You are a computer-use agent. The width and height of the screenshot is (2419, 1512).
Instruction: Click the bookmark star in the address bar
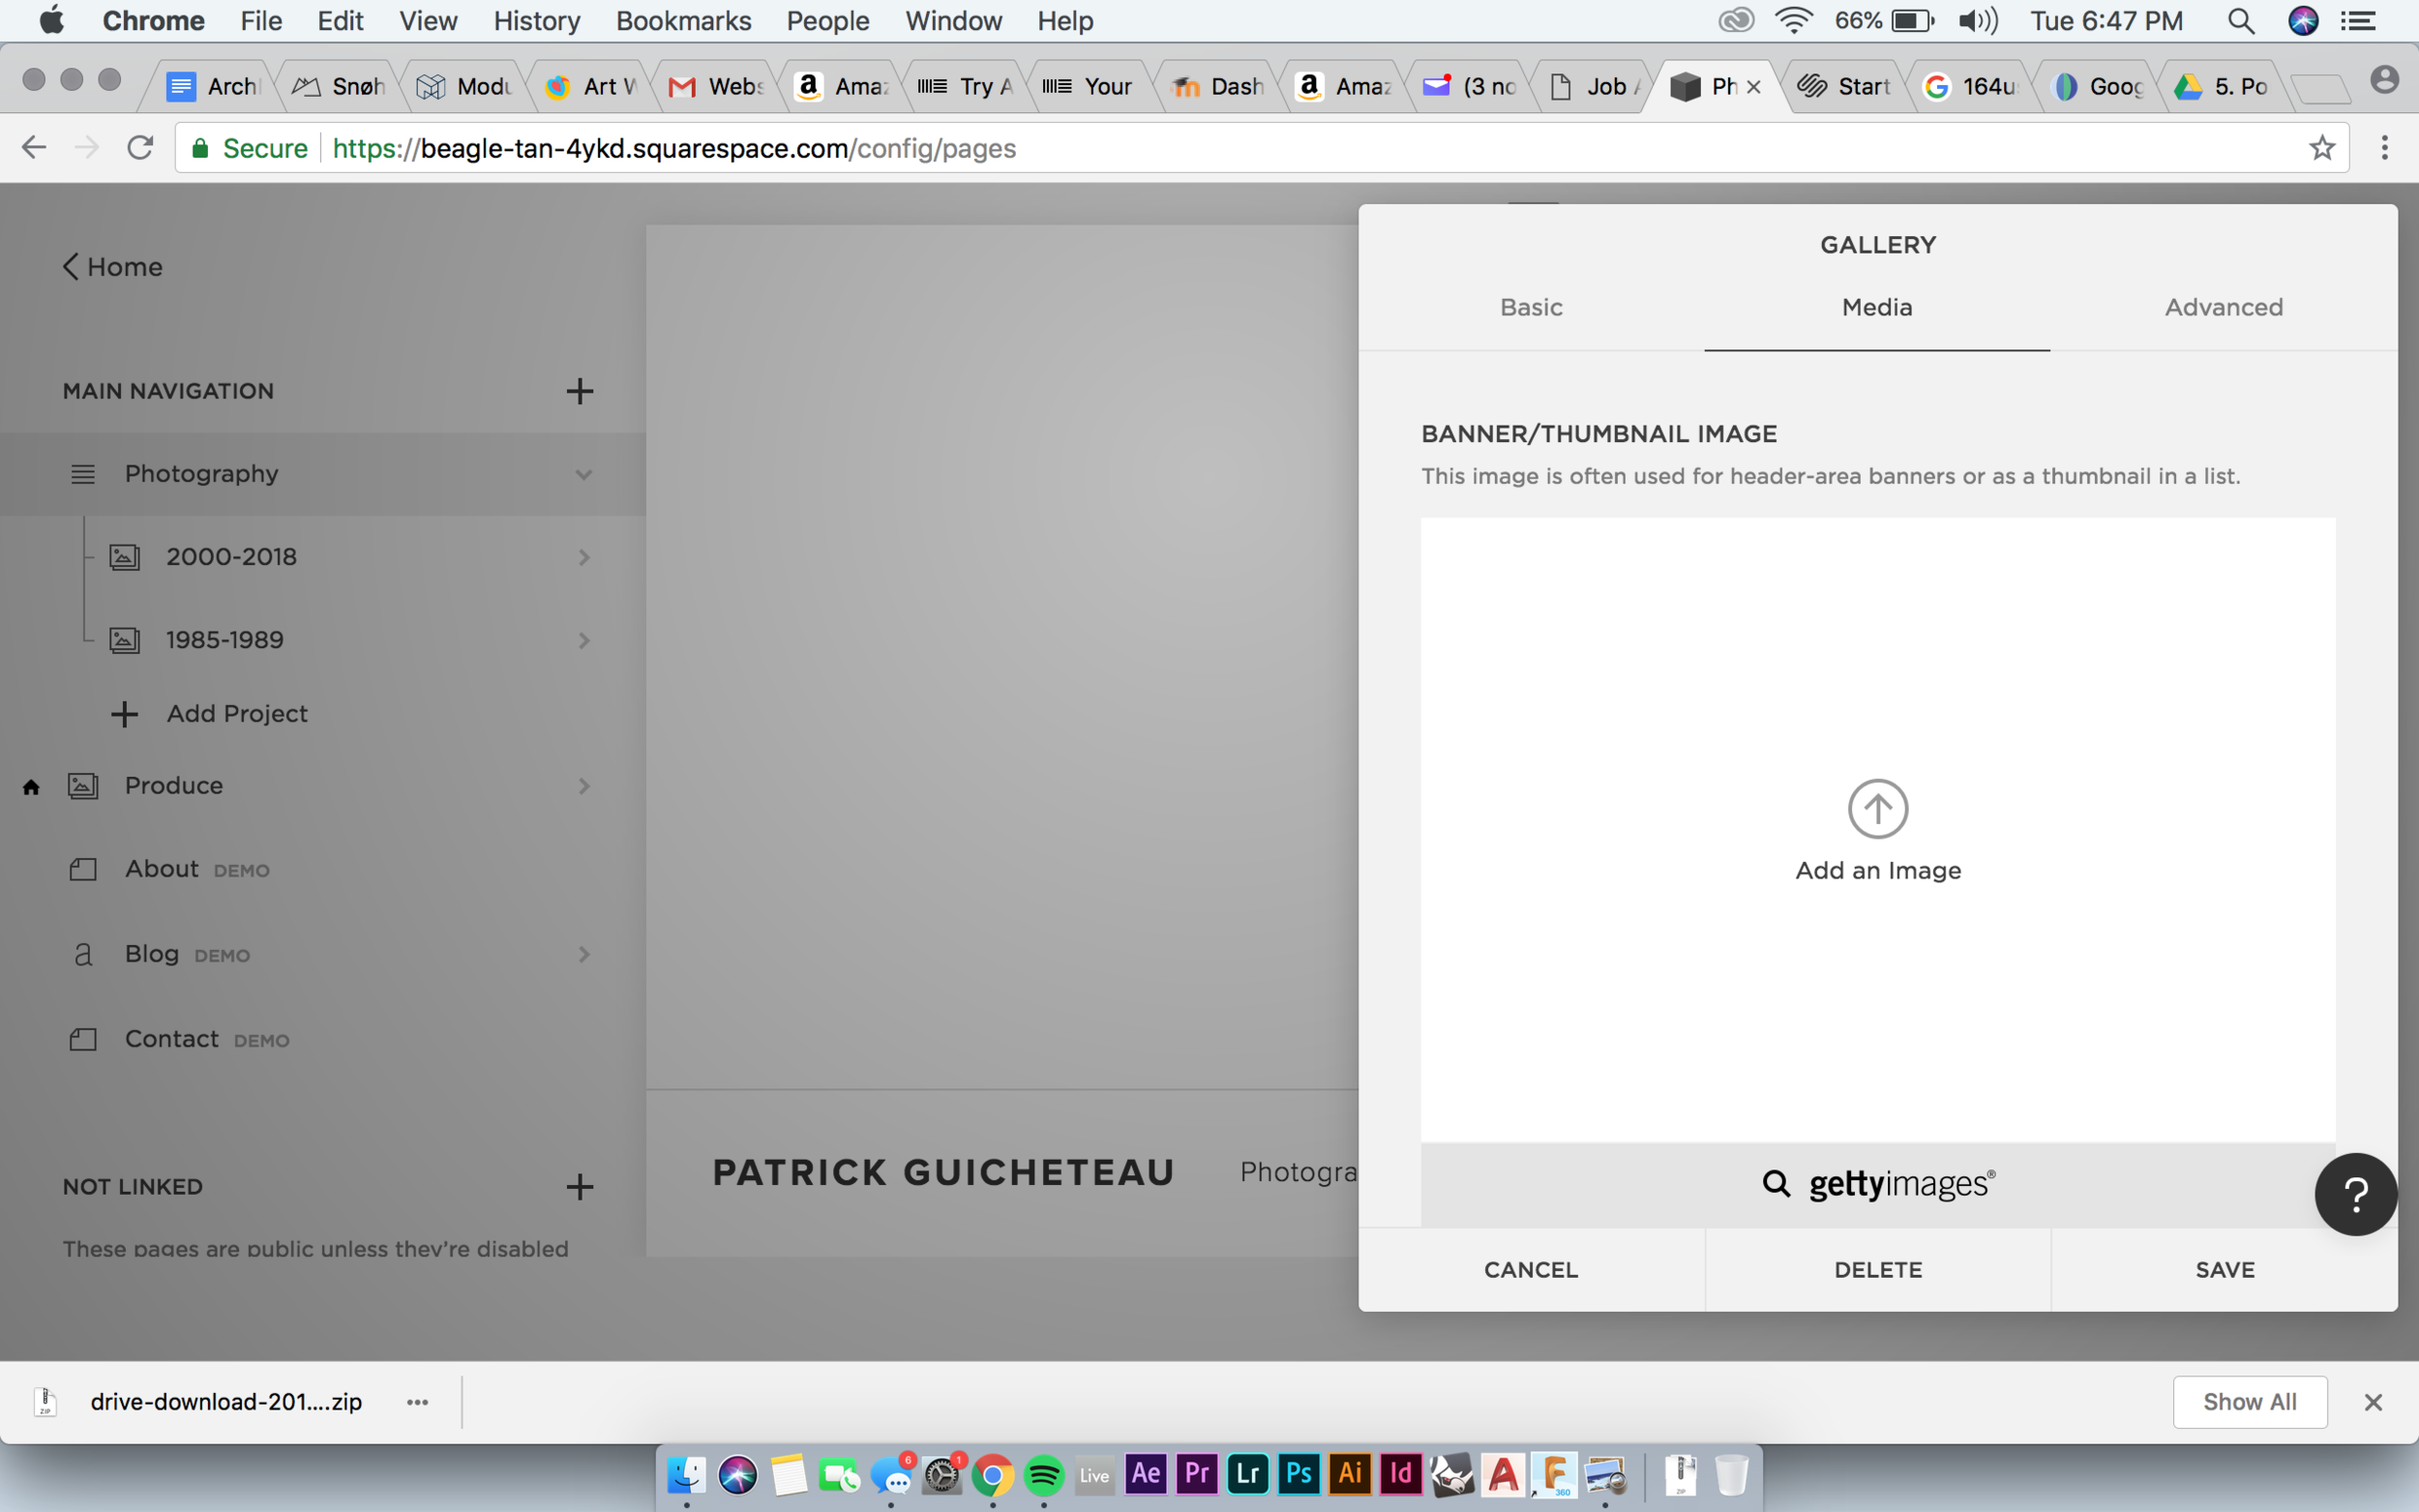(2322, 147)
